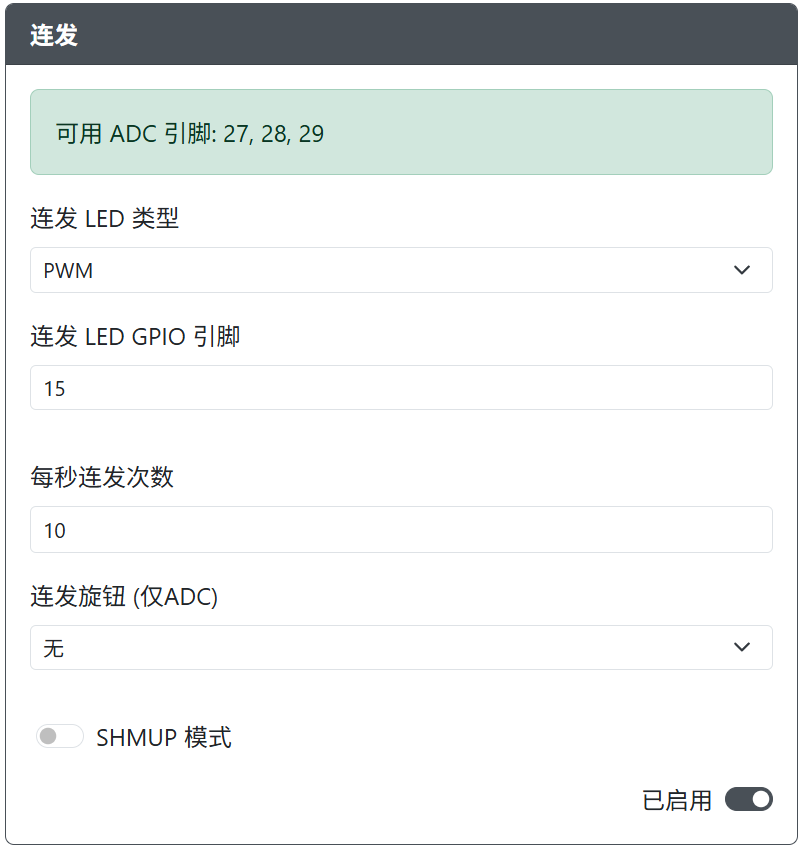Viewport: 803px width, 849px height.
Task: Click the value 15 in the GPIO field
Action: click(55, 389)
